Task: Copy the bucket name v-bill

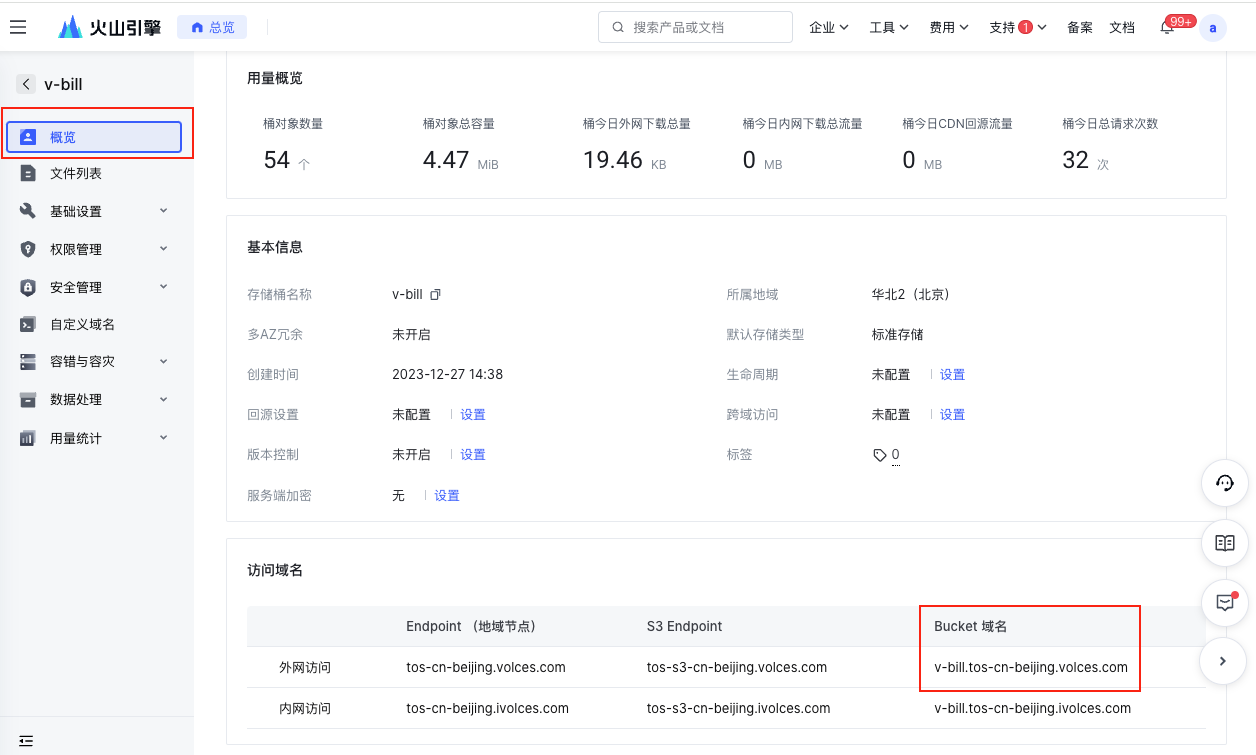Action: pyautogui.click(x=435, y=295)
